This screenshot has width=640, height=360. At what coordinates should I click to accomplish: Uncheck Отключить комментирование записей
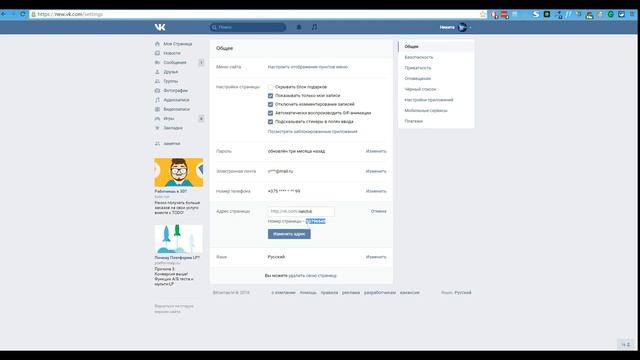point(270,104)
